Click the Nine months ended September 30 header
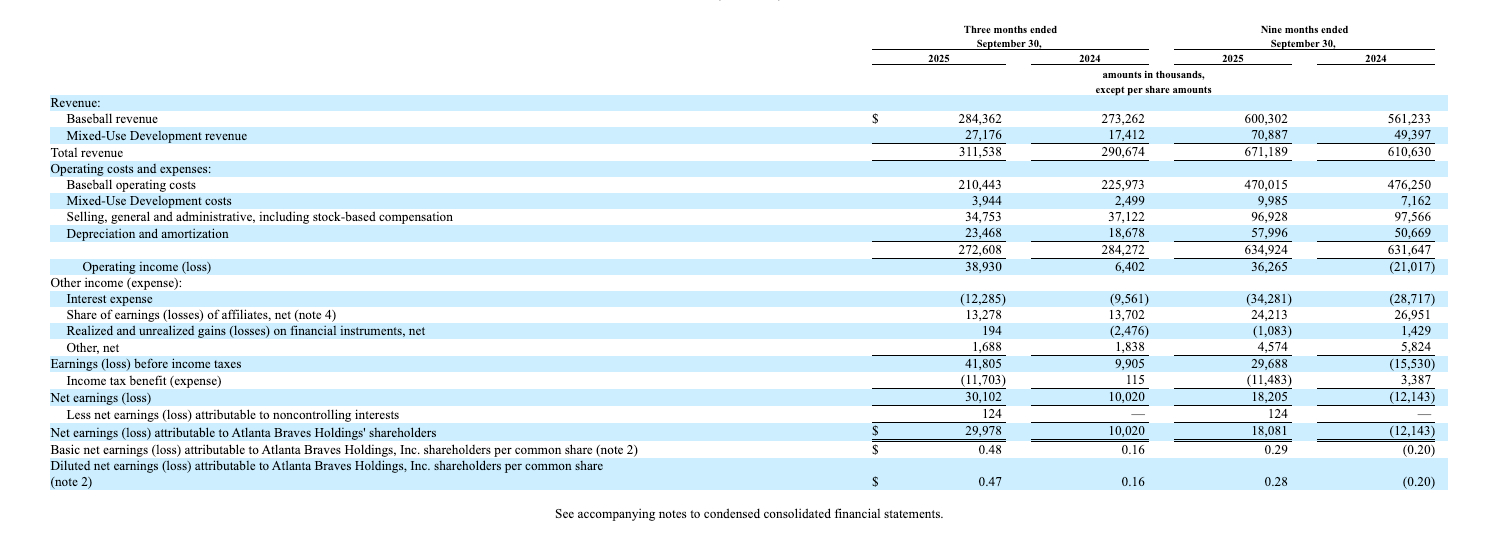Viewport: 1493px width, 544px height. click(1303, 37)
